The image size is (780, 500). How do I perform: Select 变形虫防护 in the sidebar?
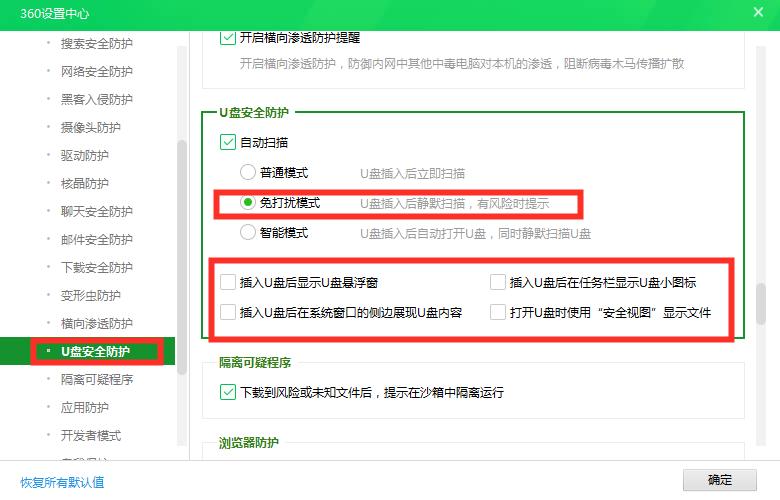(x=91, y=296)
